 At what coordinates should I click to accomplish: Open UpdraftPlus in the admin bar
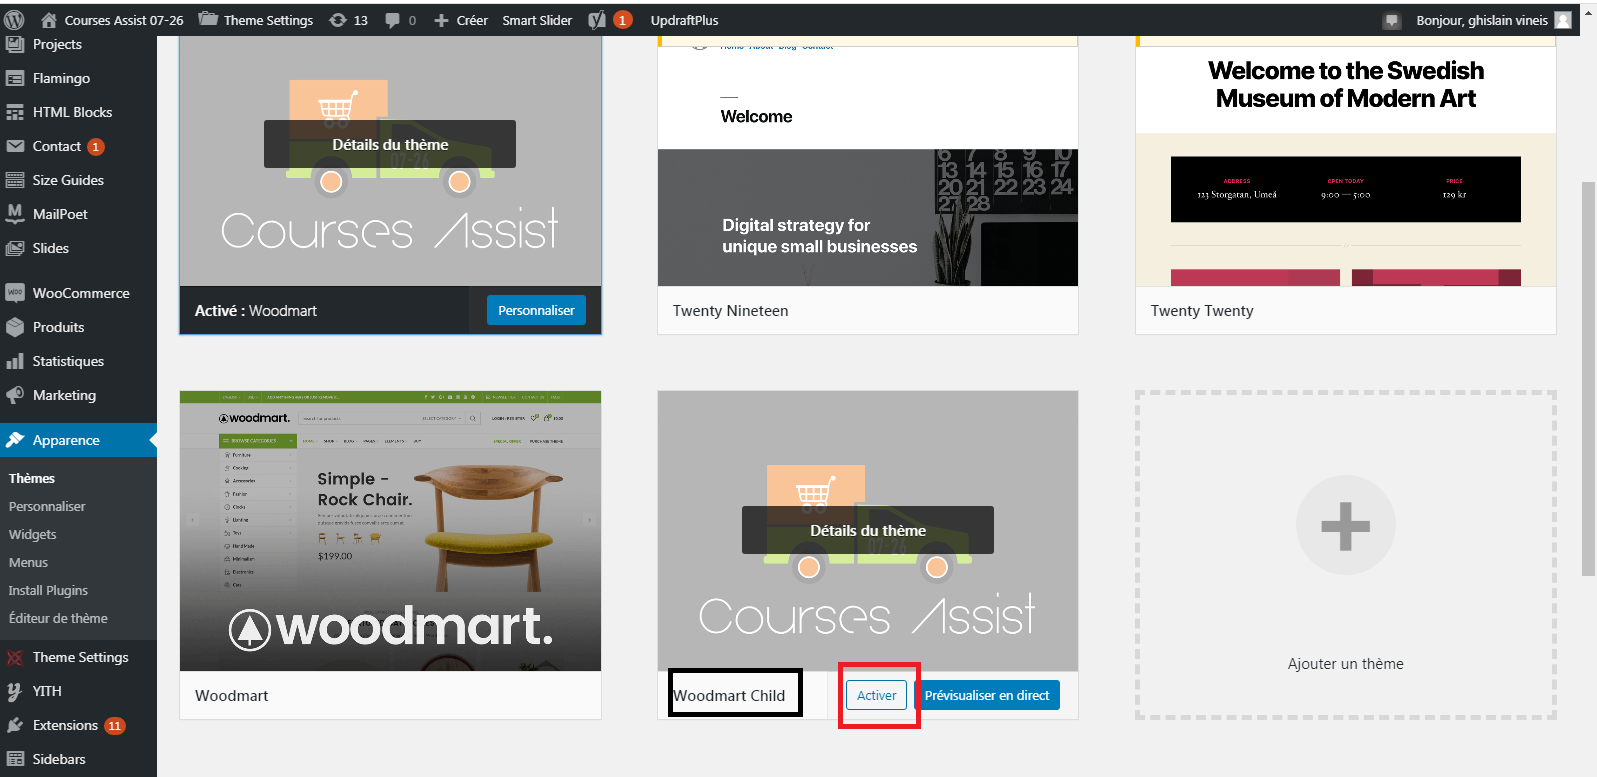[x=684, y=20]
